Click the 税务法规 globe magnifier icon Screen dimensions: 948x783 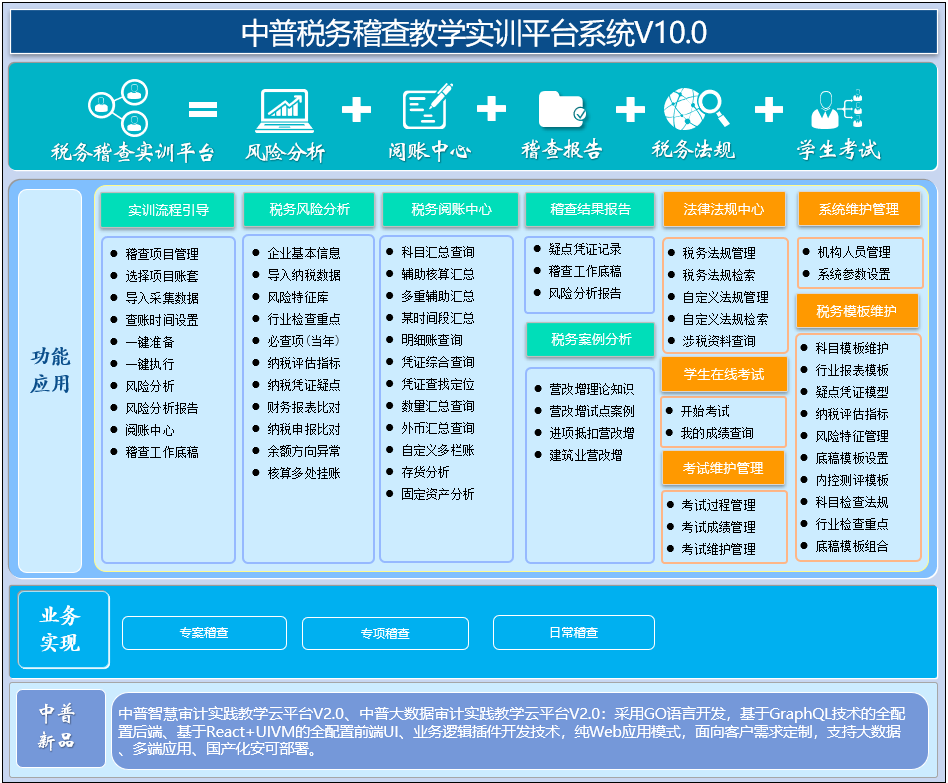tap(696, 109)
